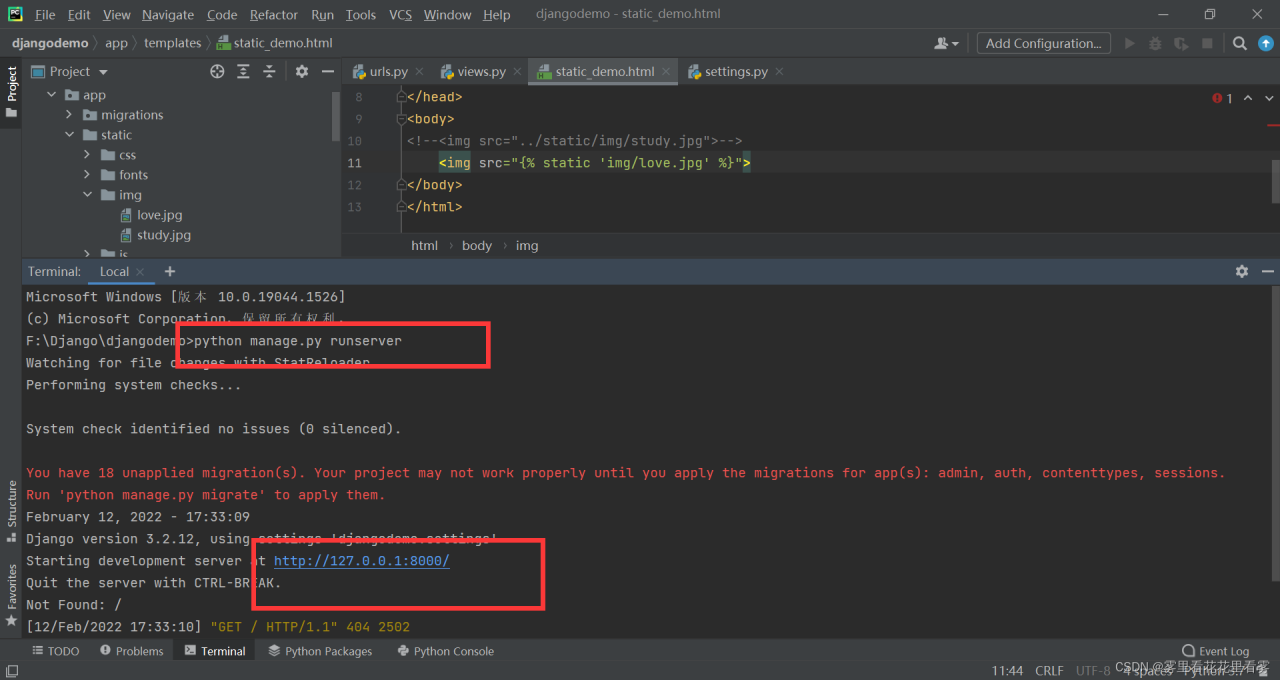Toggle the Project tool window sidebar button
Image resolution: width=1280 pixels, height=680 pixels.
(12, 92)
